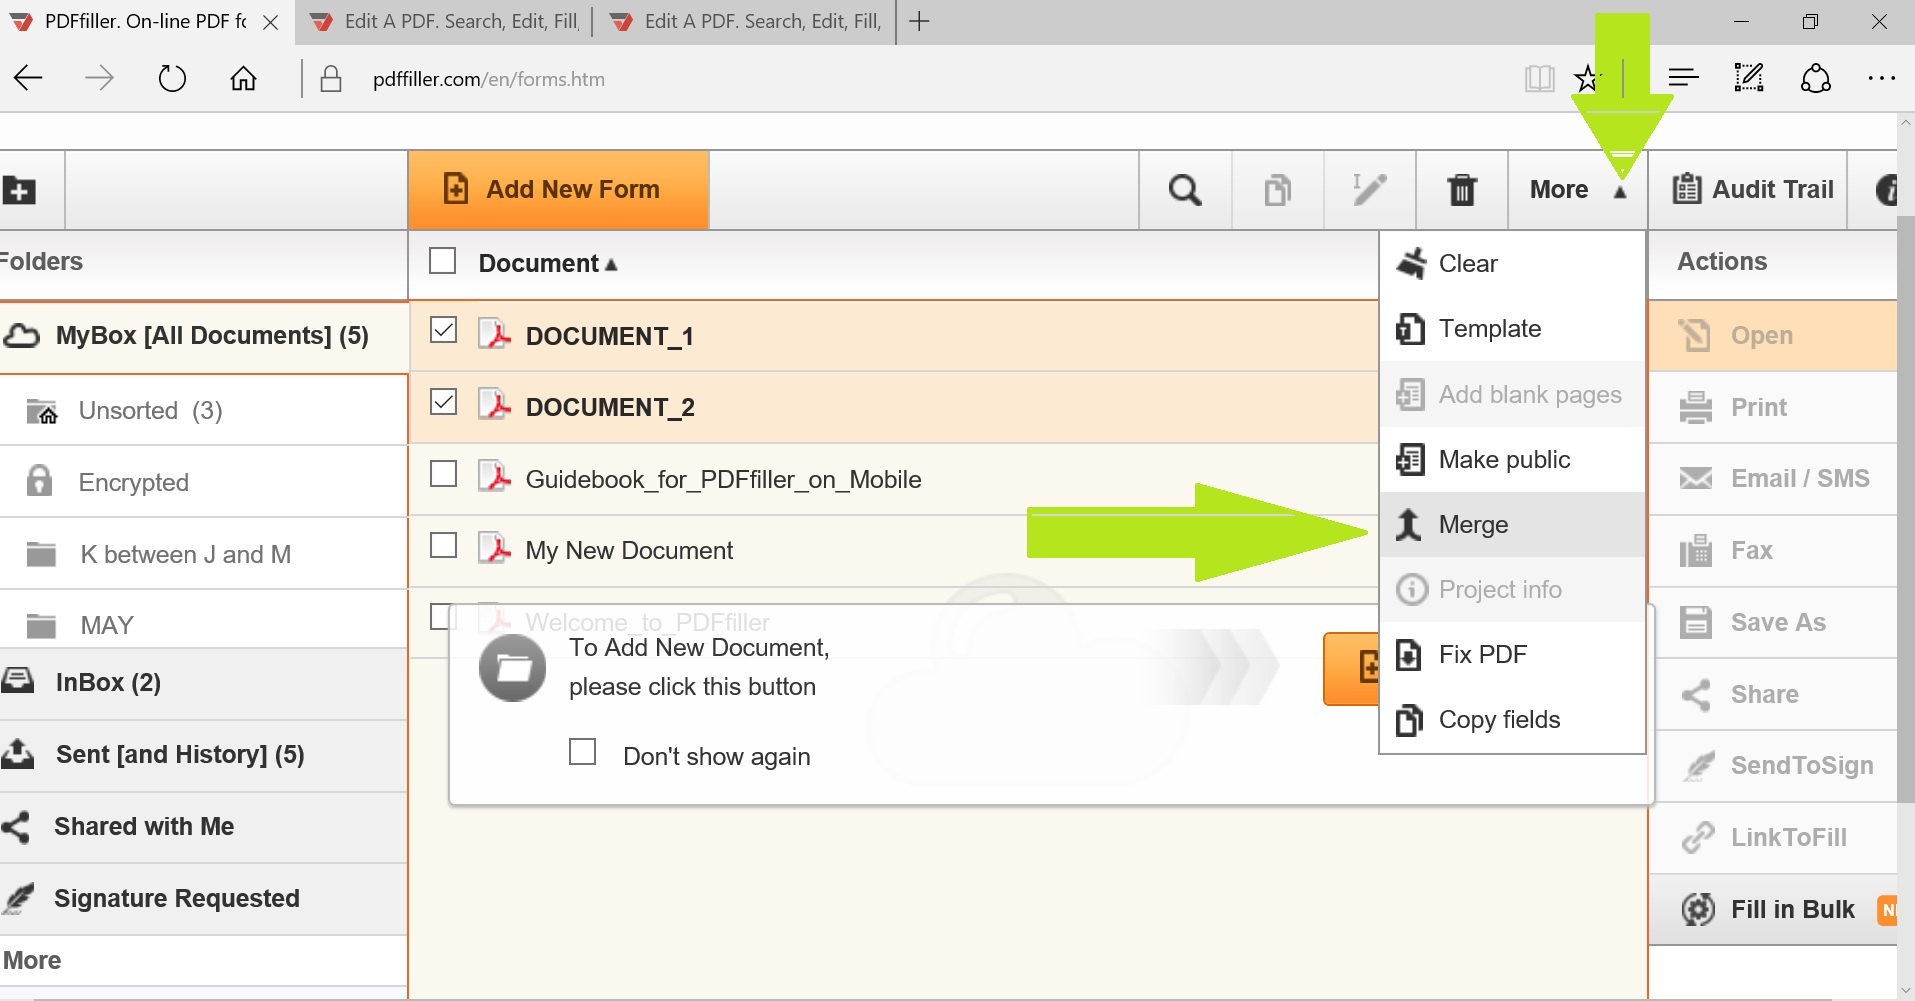Open the browser Hub lines icon
Viewport: 1915px width, 1001px height.
1684,78
